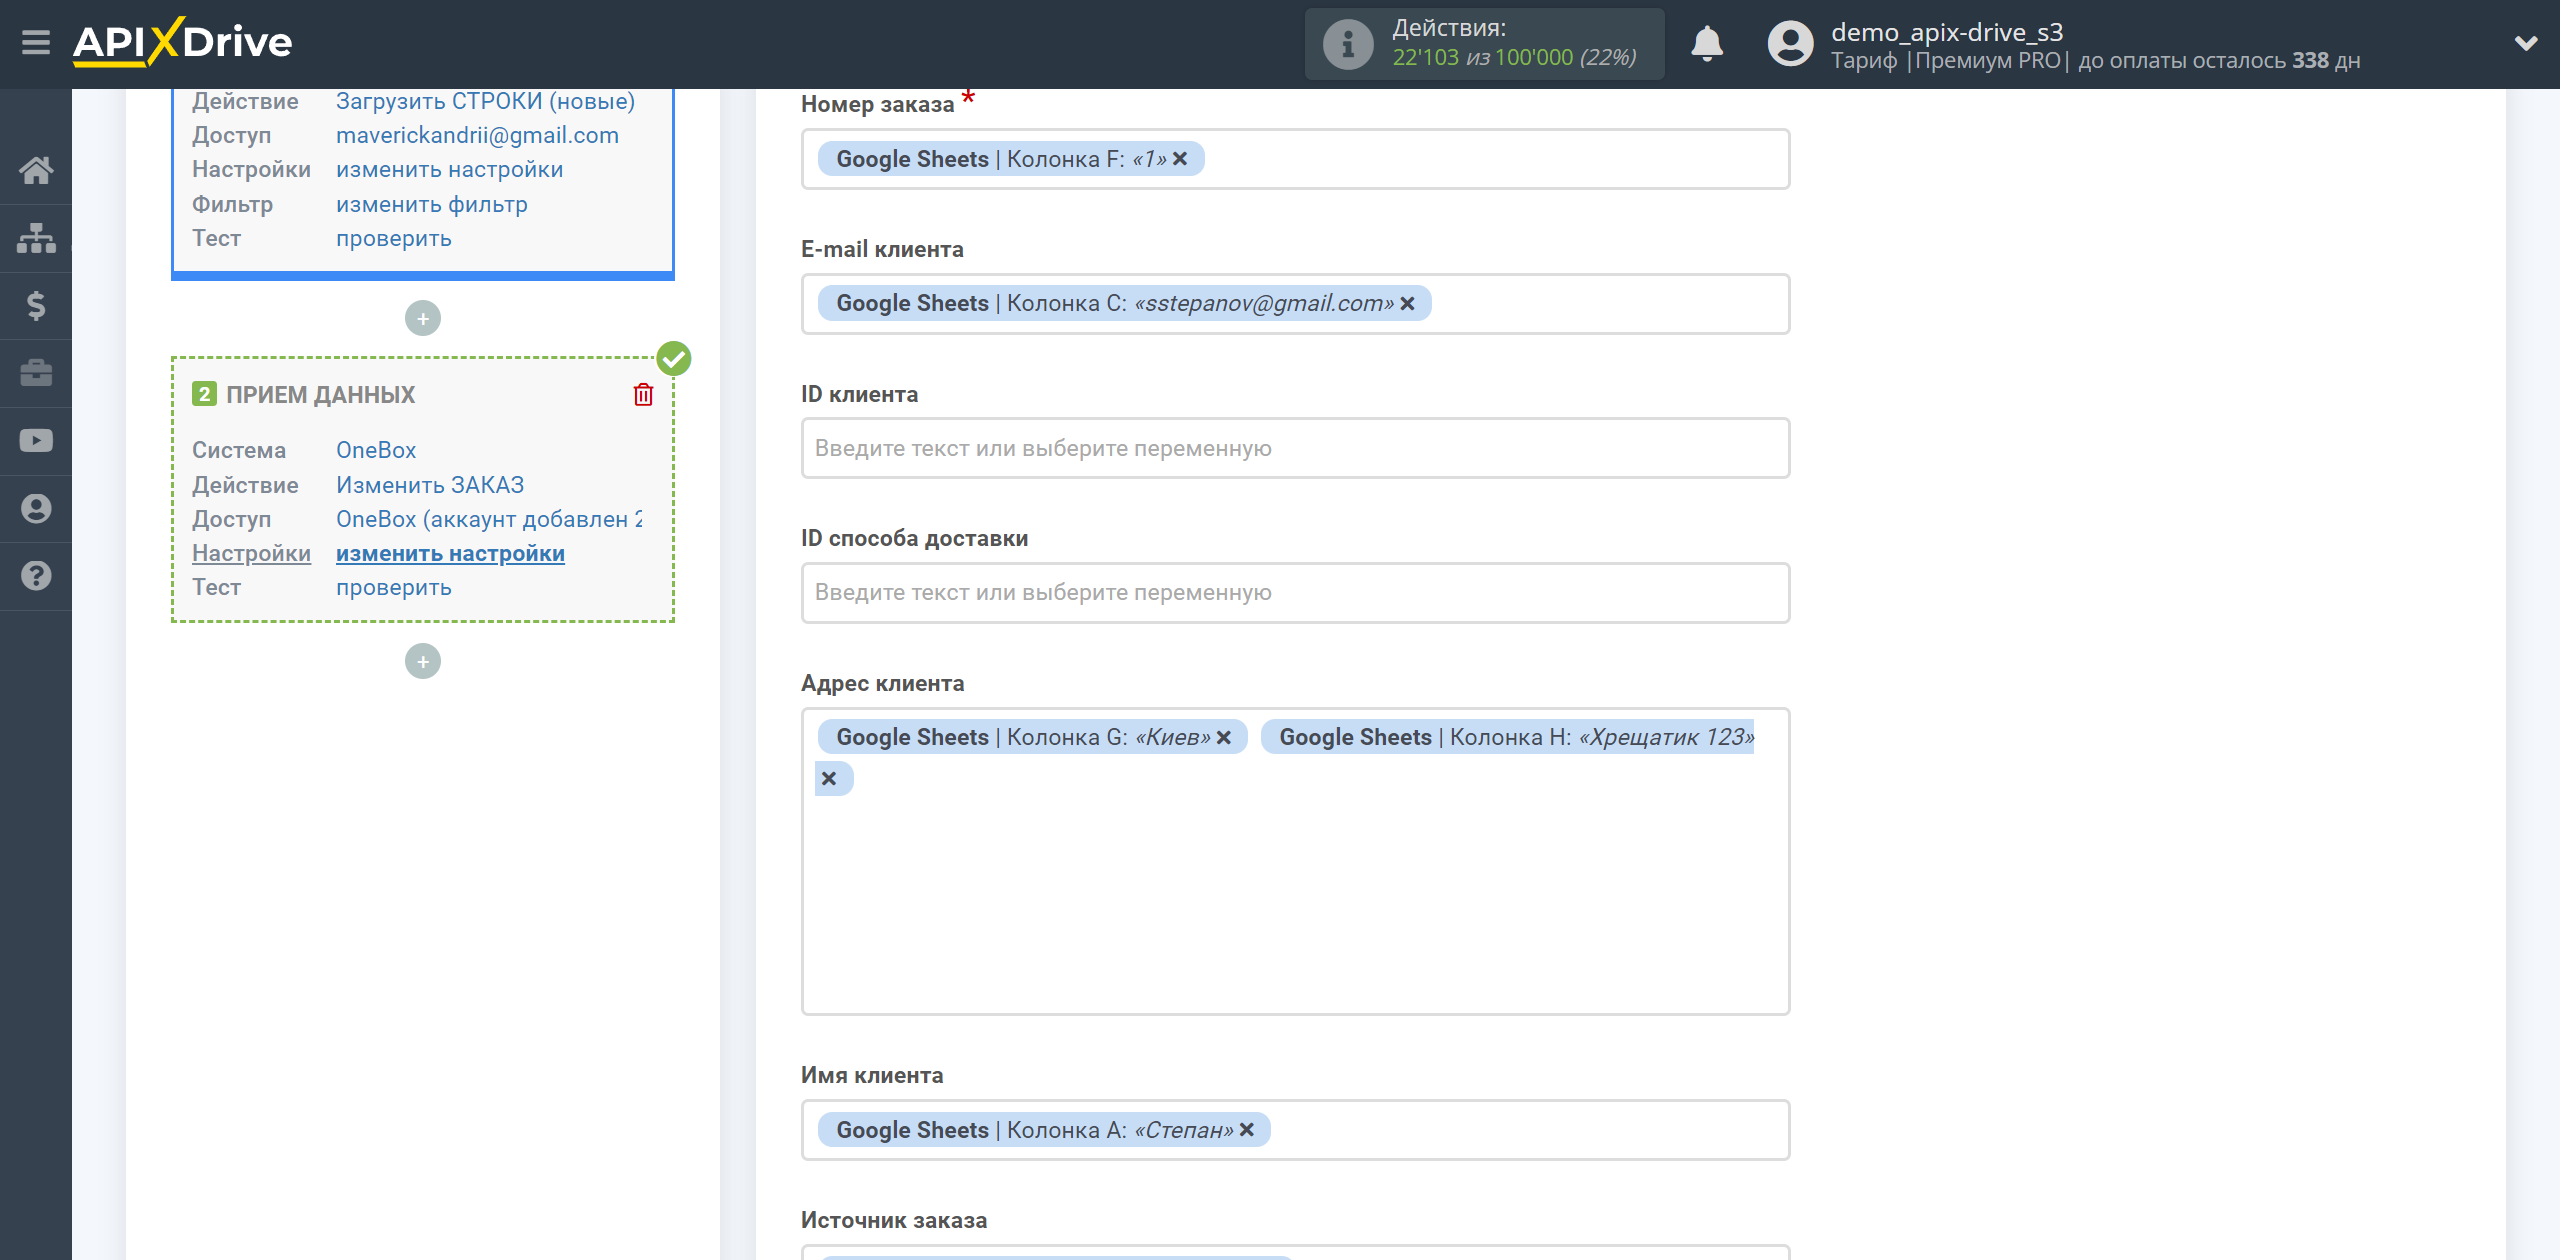This screenshot has height=1260, width=2560.
Task: Click изменить фильтр link
Action: click(432, 204)
